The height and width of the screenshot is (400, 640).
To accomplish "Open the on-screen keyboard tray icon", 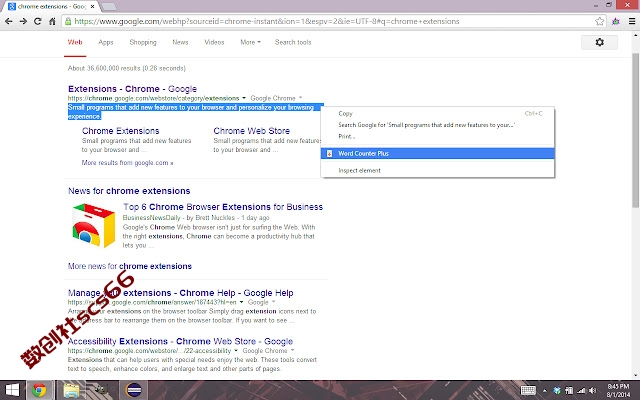I will point(528,391).
